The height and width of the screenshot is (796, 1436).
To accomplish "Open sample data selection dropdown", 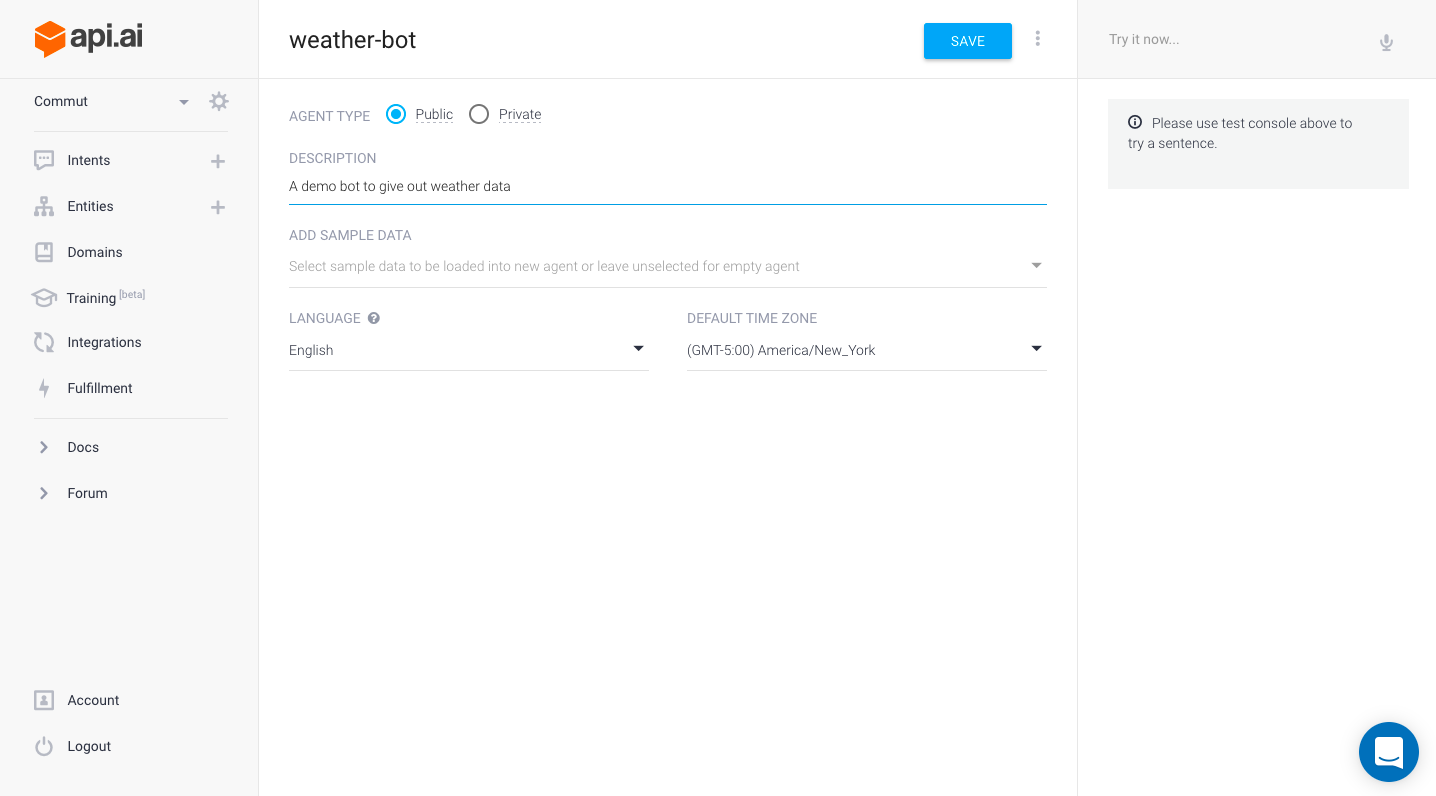I will (x=1036, y=265).
